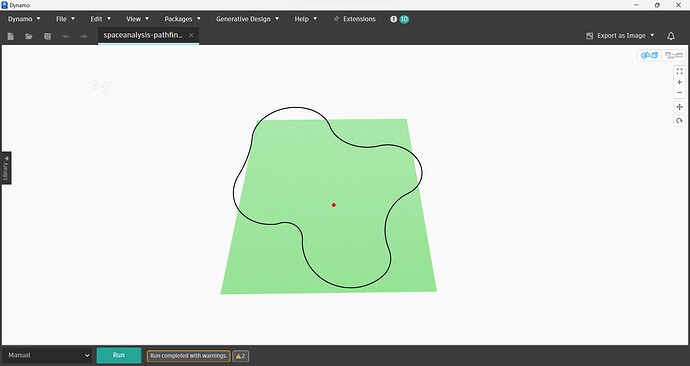This screenshot has width=690, height=366.
Task: Click the zoom out minus icon
Action: (x=679, y=93)
